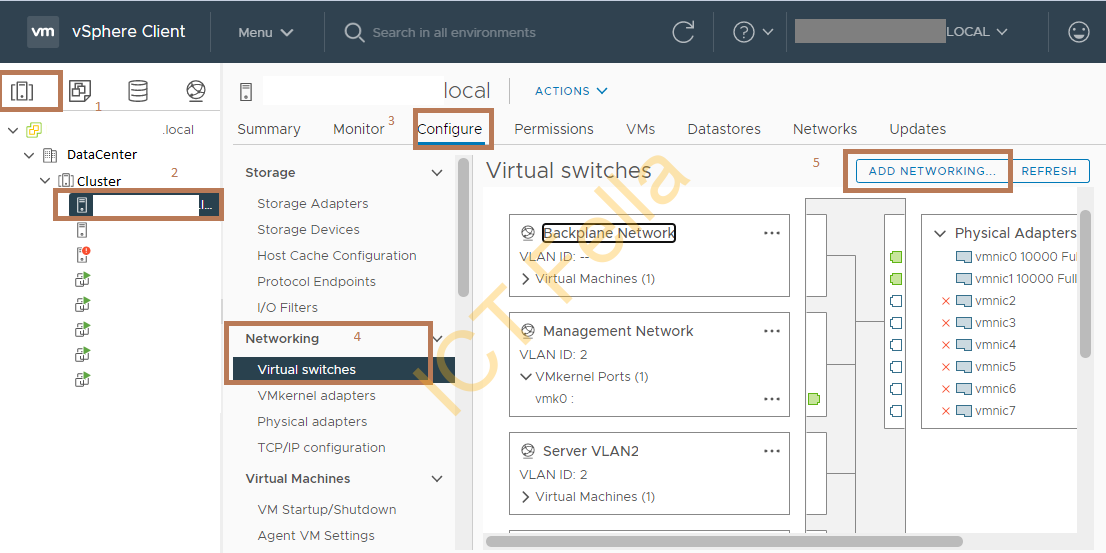Open the help menu icon
The image size is (1106, 553).
pos(753,32)
